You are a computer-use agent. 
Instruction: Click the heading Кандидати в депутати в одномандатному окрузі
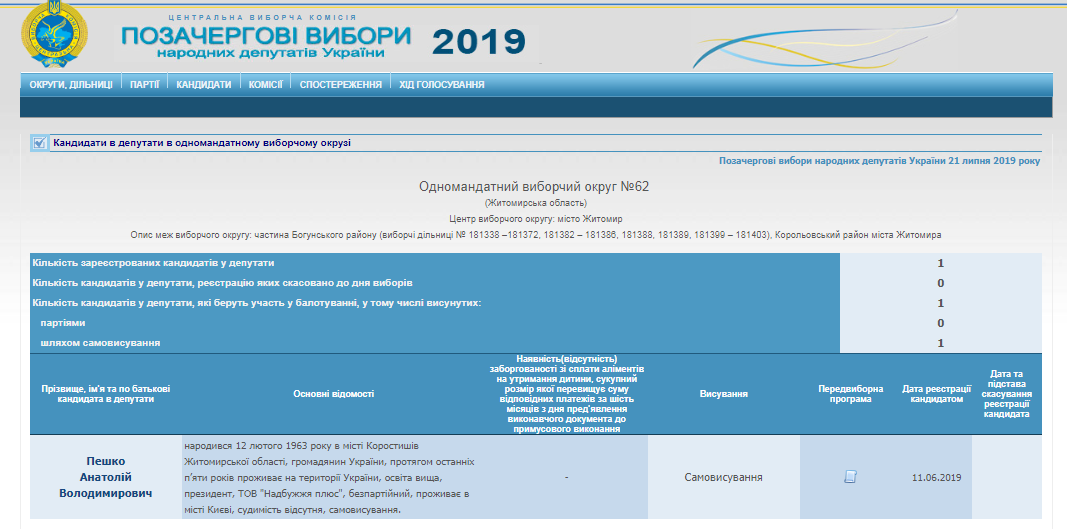[x=201, y=143]
